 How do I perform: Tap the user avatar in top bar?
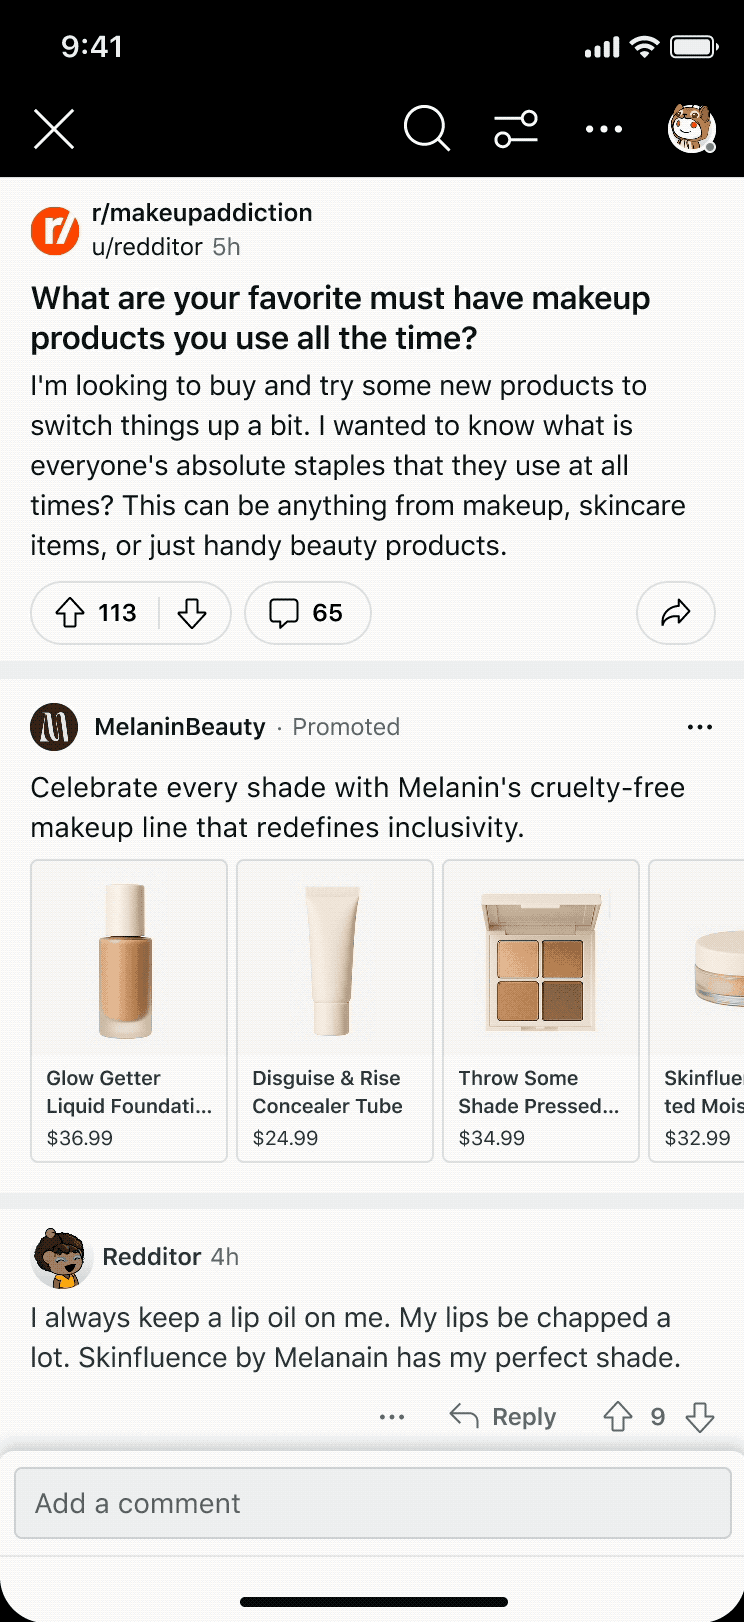click(691, 129)
